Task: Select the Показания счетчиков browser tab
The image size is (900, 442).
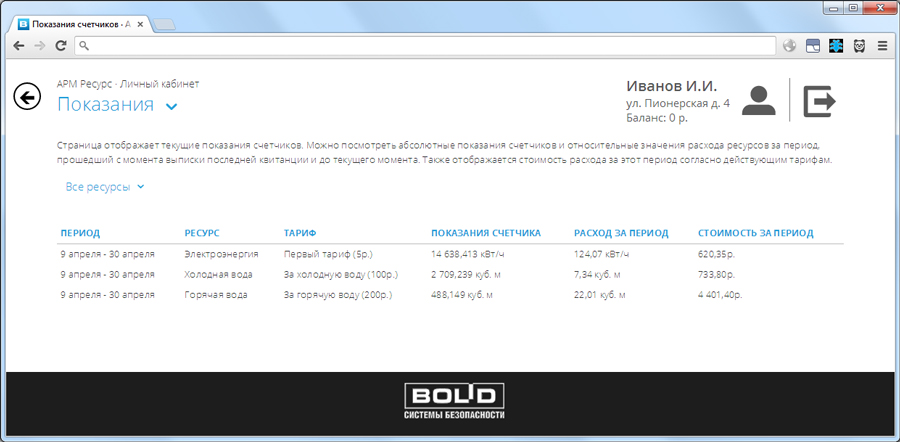Action: click(80, 22)
